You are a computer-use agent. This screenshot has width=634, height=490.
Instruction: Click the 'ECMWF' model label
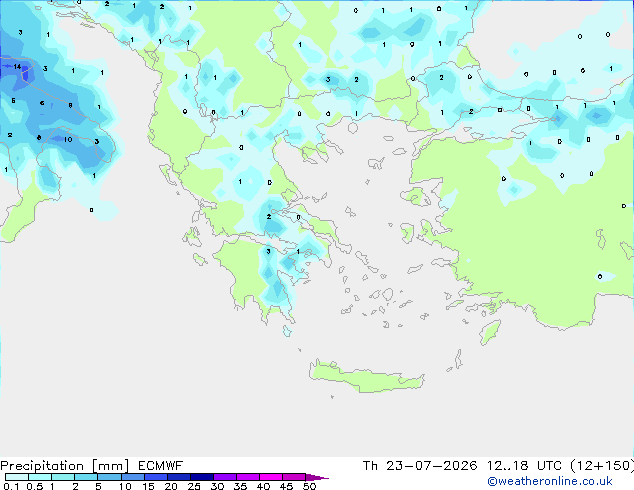point(161,466)
